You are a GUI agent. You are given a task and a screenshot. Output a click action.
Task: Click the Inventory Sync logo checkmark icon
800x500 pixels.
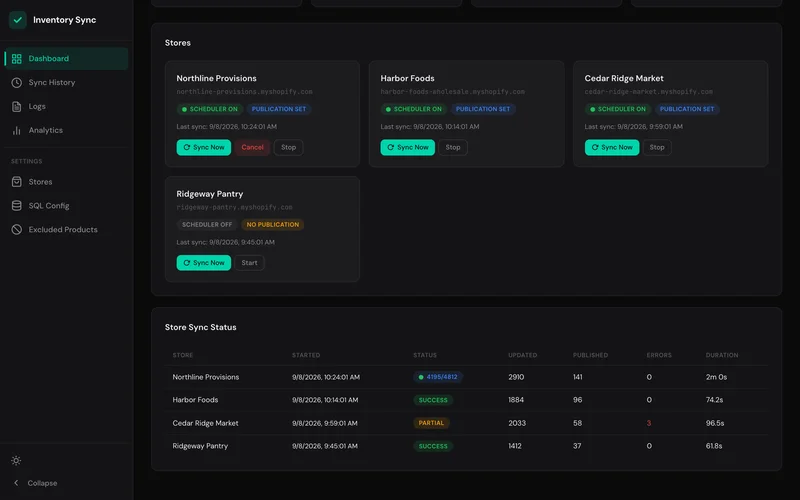tap(17, 20)
